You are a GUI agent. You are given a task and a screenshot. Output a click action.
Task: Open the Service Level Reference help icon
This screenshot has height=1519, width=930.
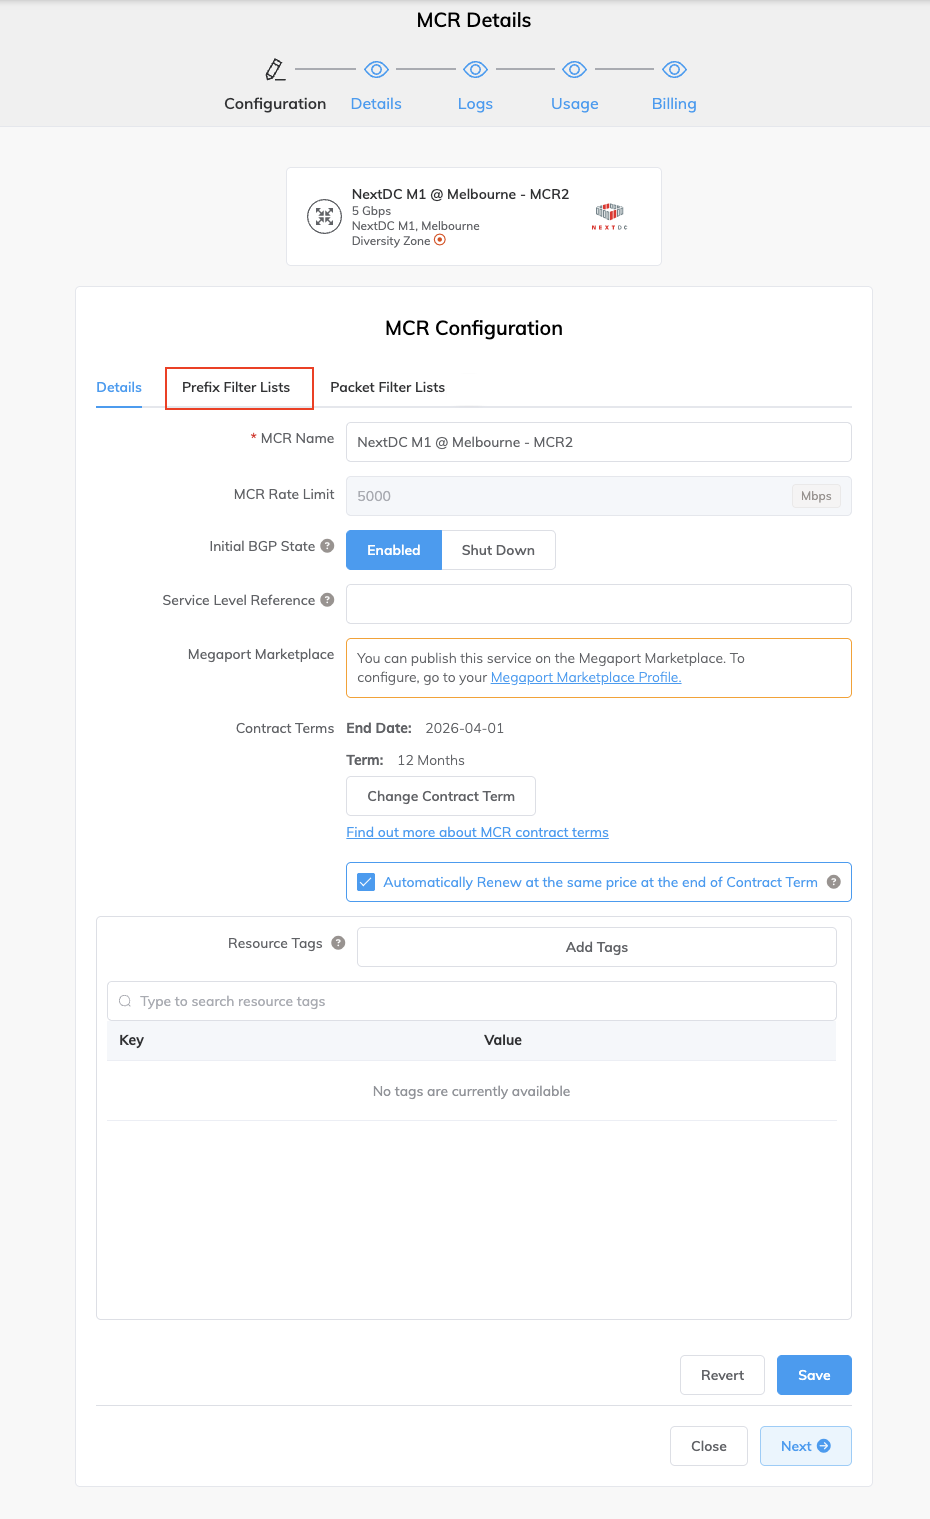tap(327, 599)
